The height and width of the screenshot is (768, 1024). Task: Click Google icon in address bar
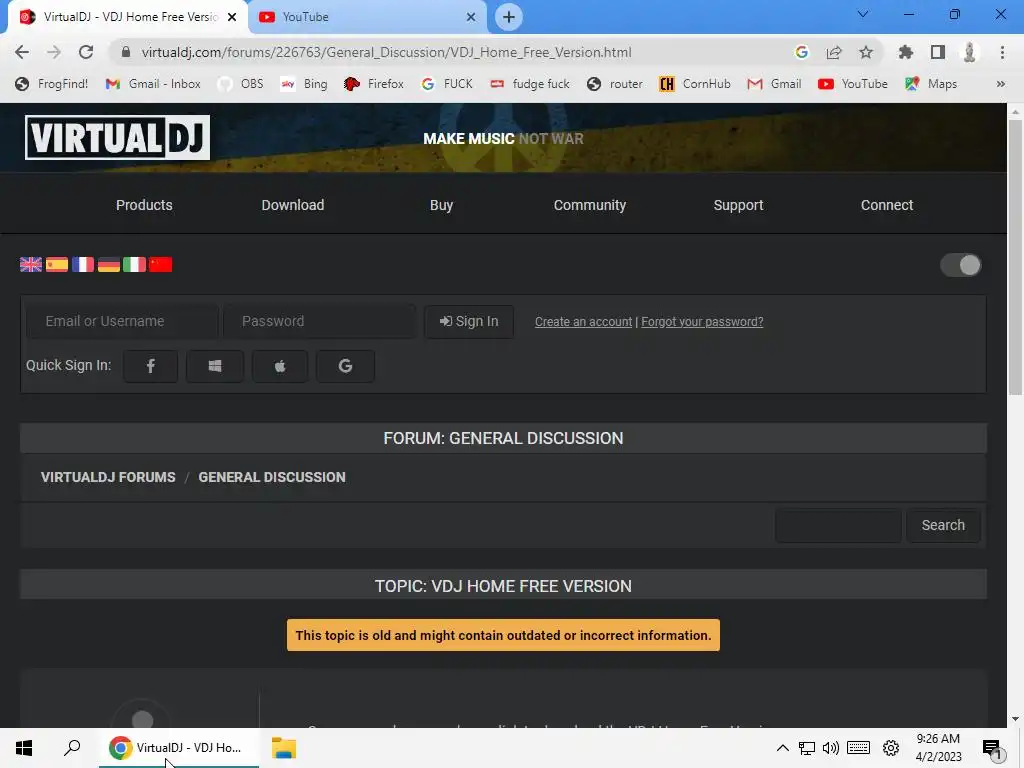pos(802,52)
